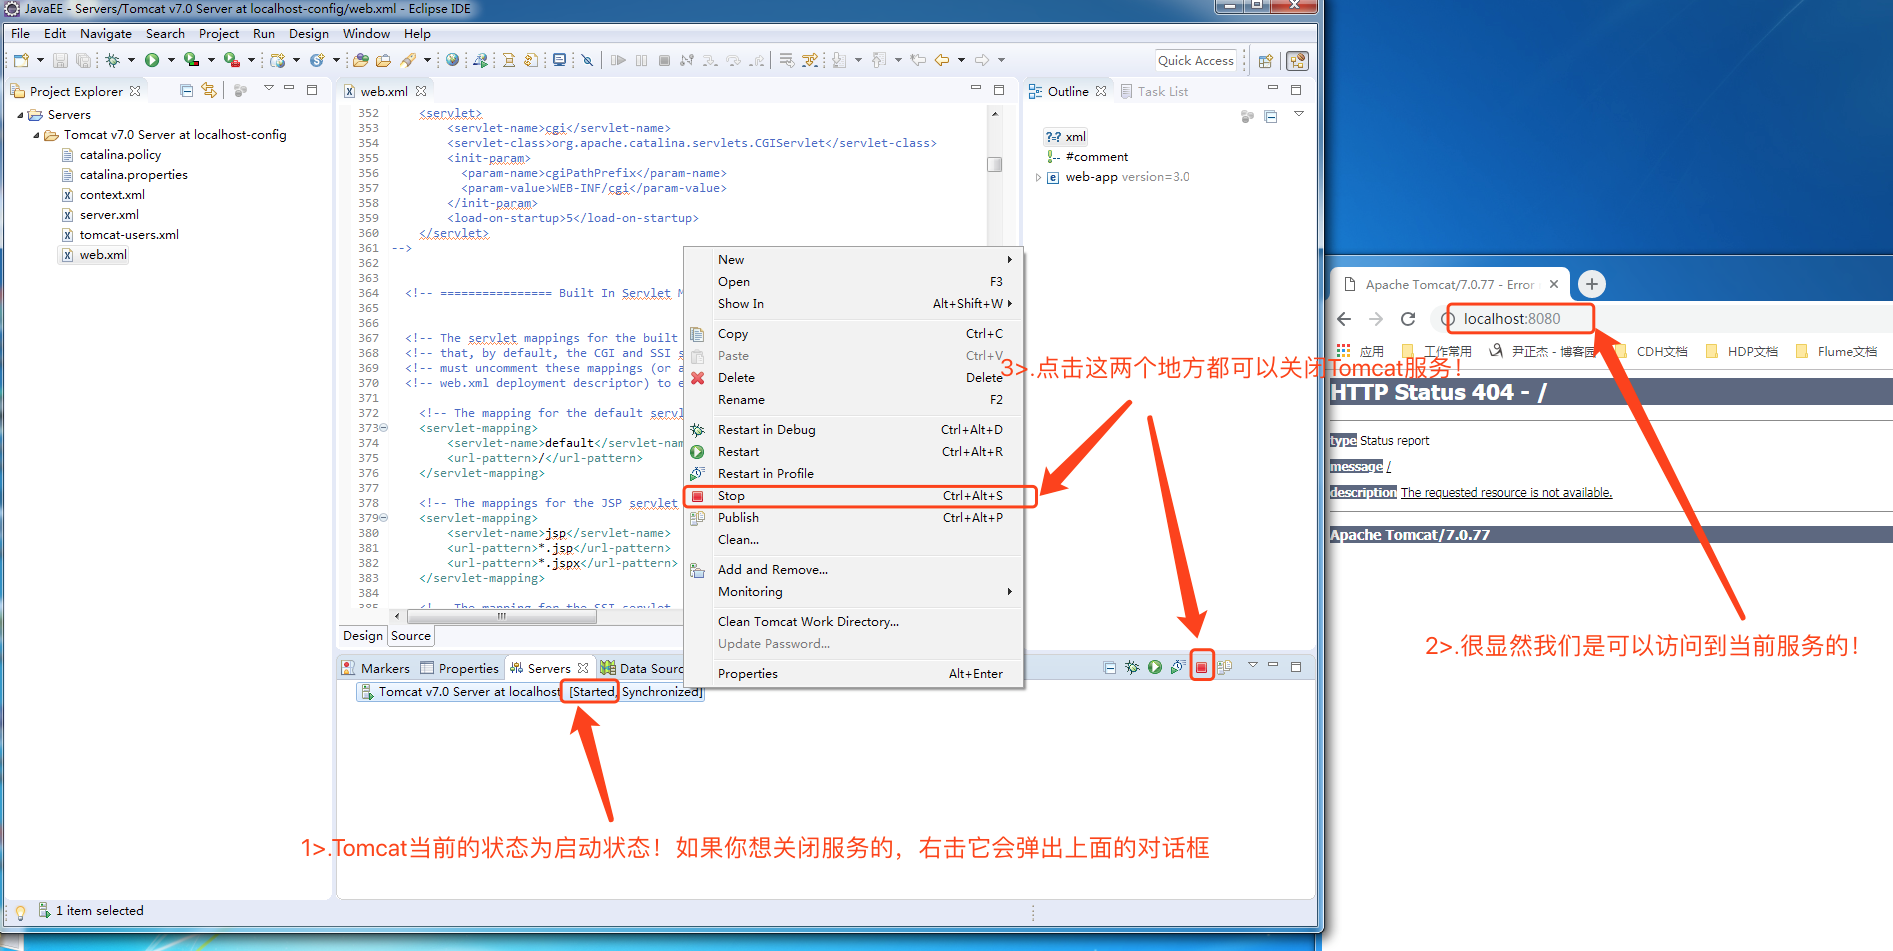
Task: Choose Restart in Profile from context menu
Action: [854, 474]
